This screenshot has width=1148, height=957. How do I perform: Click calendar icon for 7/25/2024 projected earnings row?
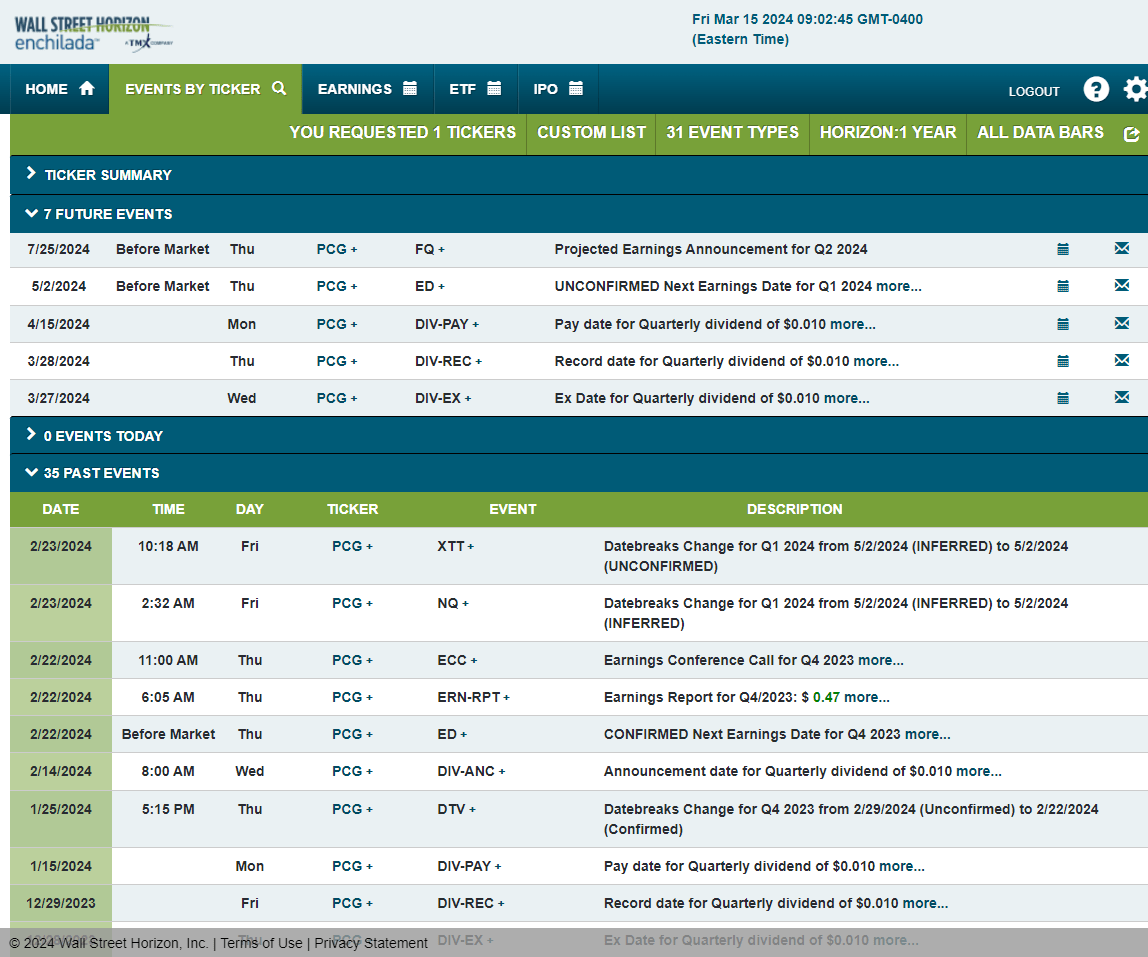[x=1063, y=249]
